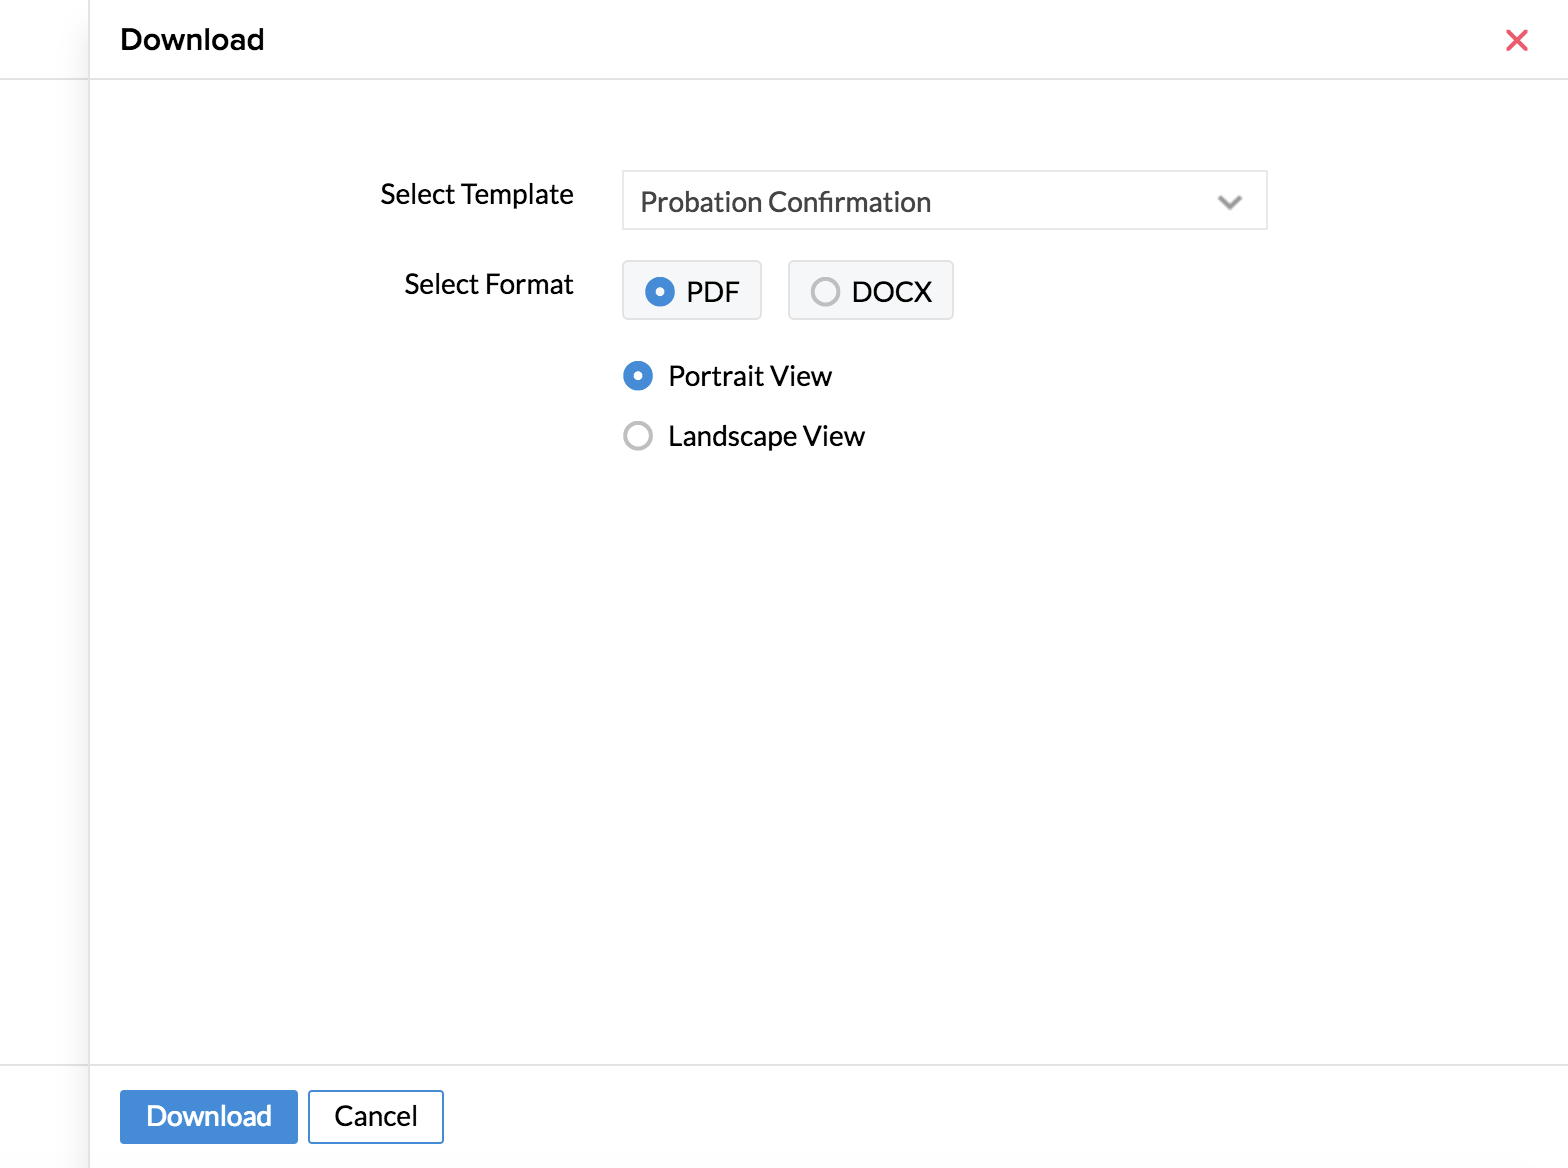Choose Landscape View orientation
1568x1168 pixels.
pos(744,436)
